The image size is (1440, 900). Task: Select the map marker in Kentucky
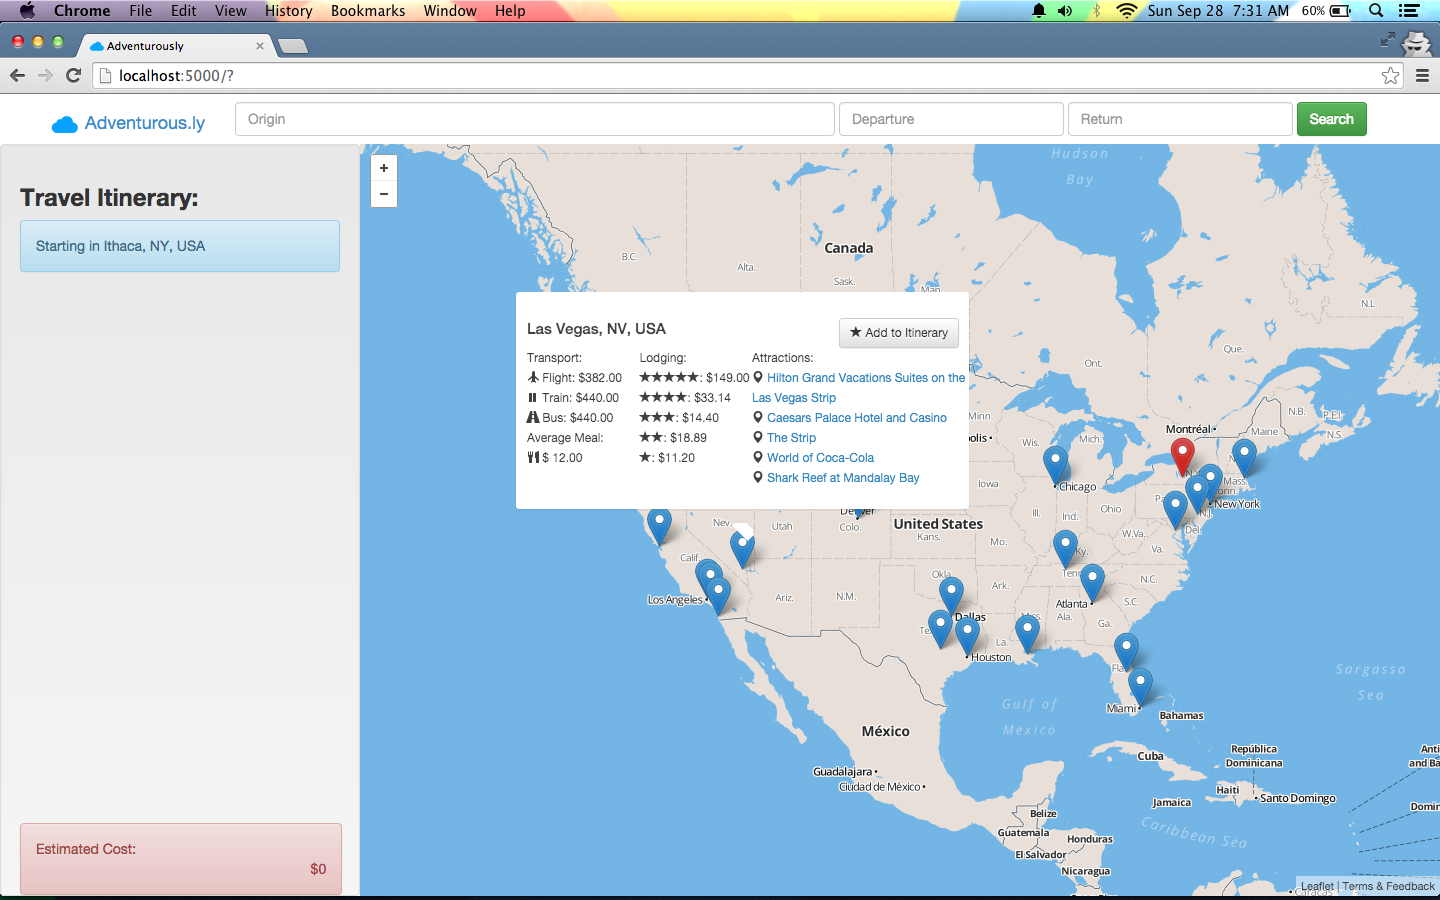1065,548
